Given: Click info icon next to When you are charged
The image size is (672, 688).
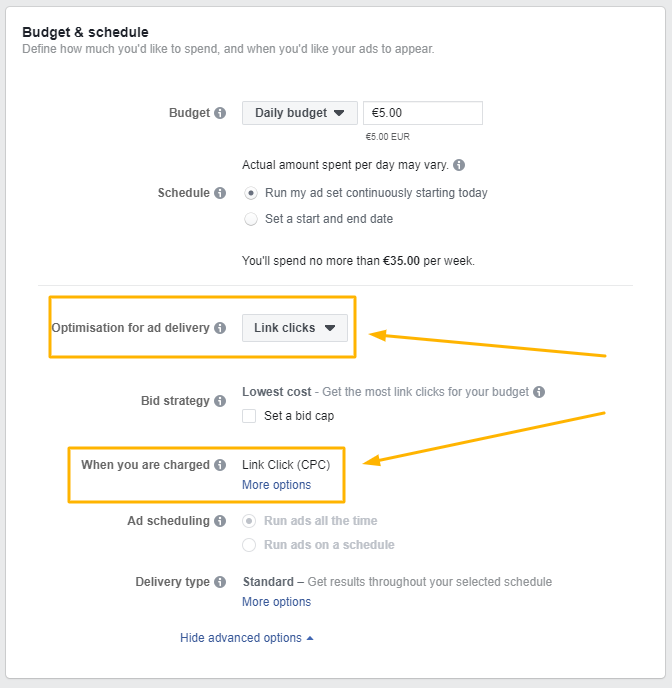Looking at the screenshot, I should (220, 465).
